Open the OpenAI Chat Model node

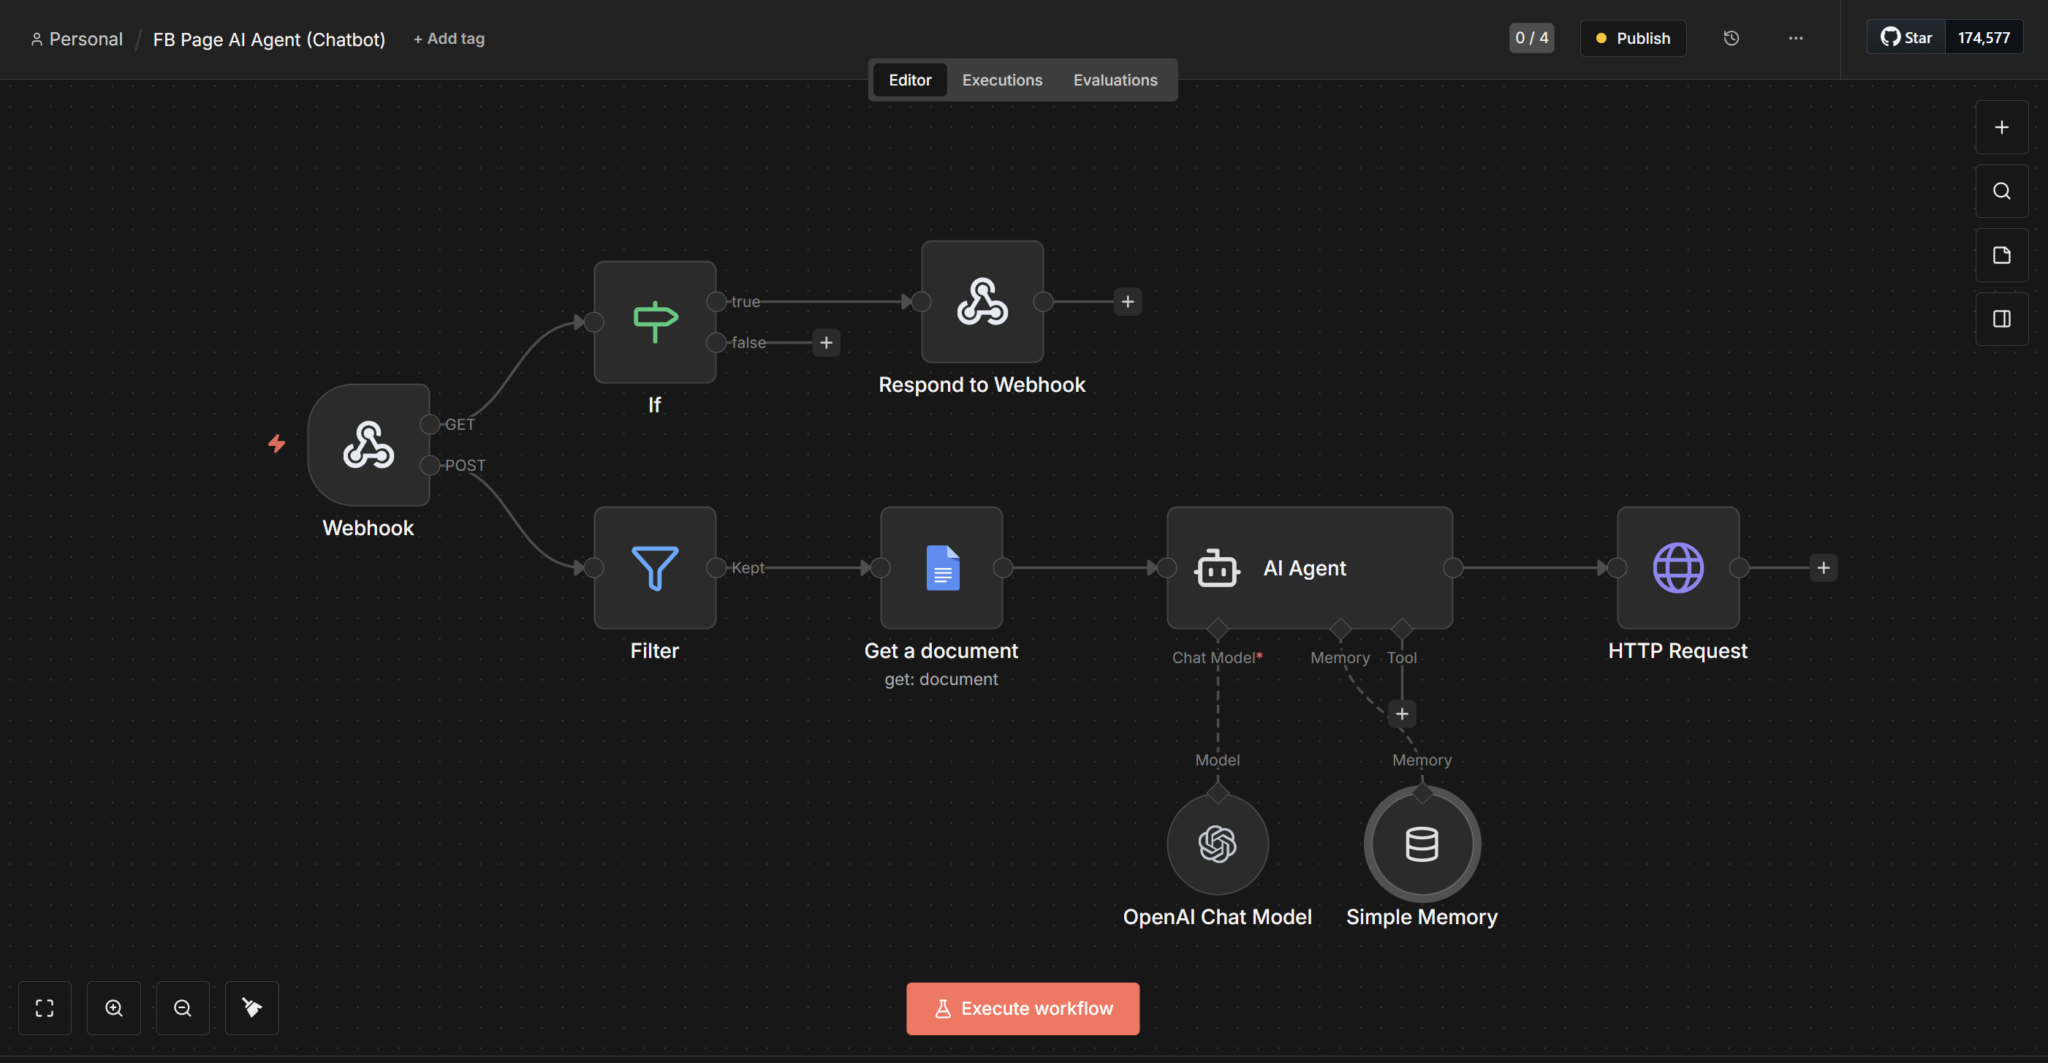coord(1216,843)
